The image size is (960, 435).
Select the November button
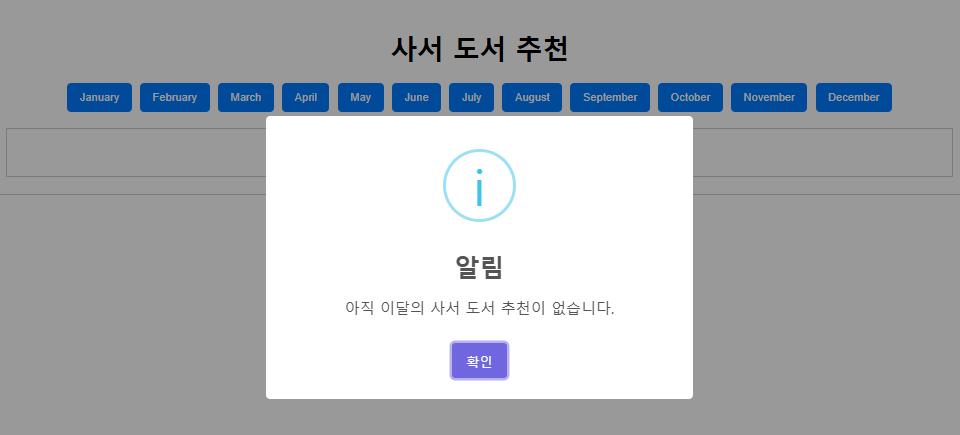click(x=769, y=97)
